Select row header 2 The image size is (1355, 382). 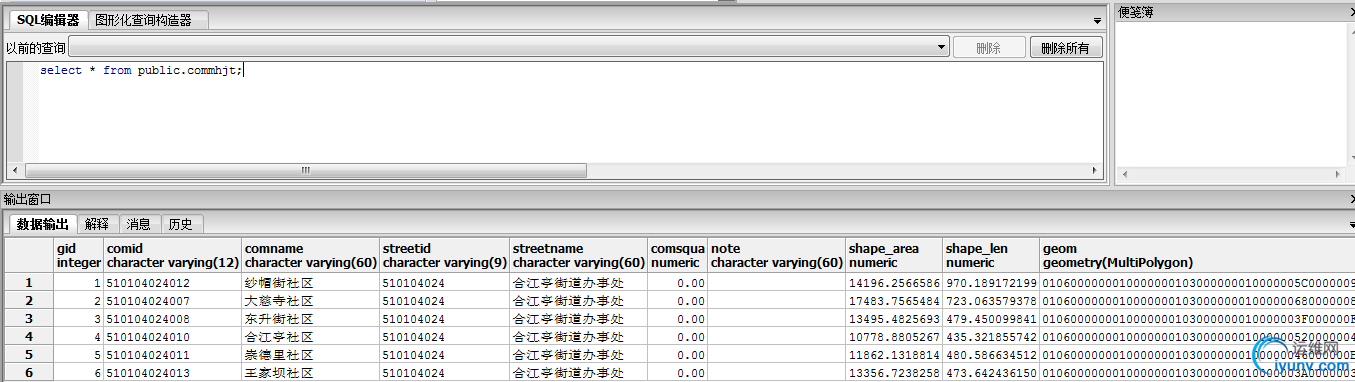coord(28,300)
